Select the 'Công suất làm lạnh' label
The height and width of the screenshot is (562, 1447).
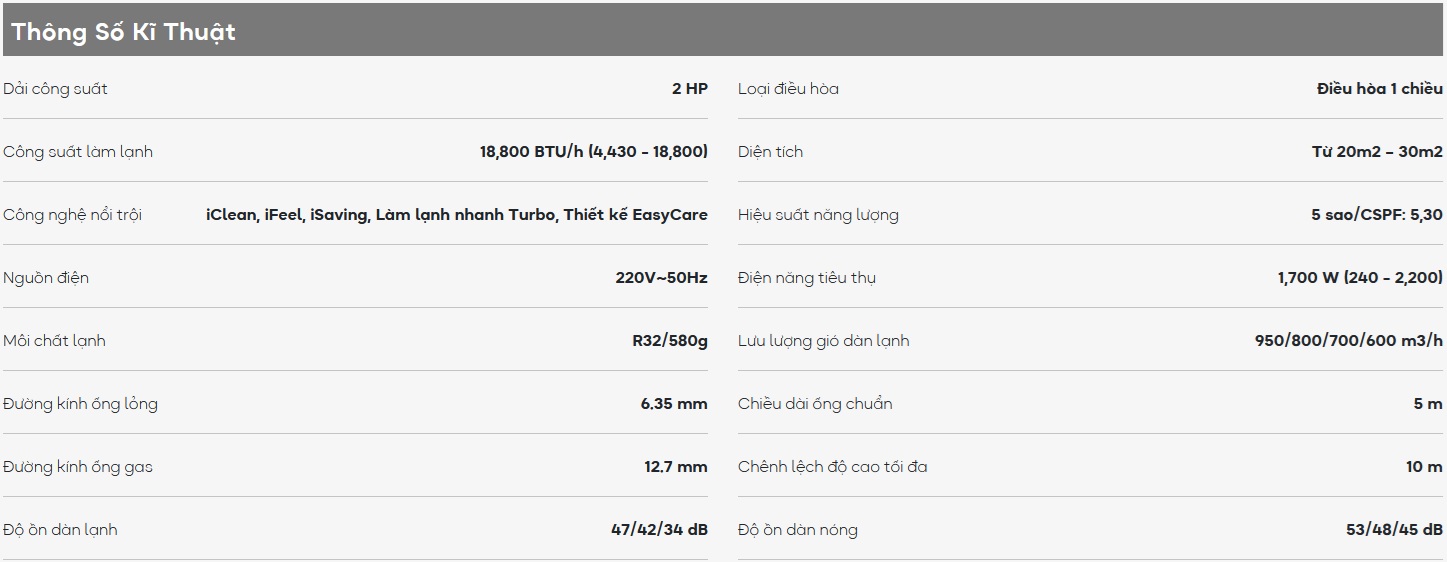point(78,152)
